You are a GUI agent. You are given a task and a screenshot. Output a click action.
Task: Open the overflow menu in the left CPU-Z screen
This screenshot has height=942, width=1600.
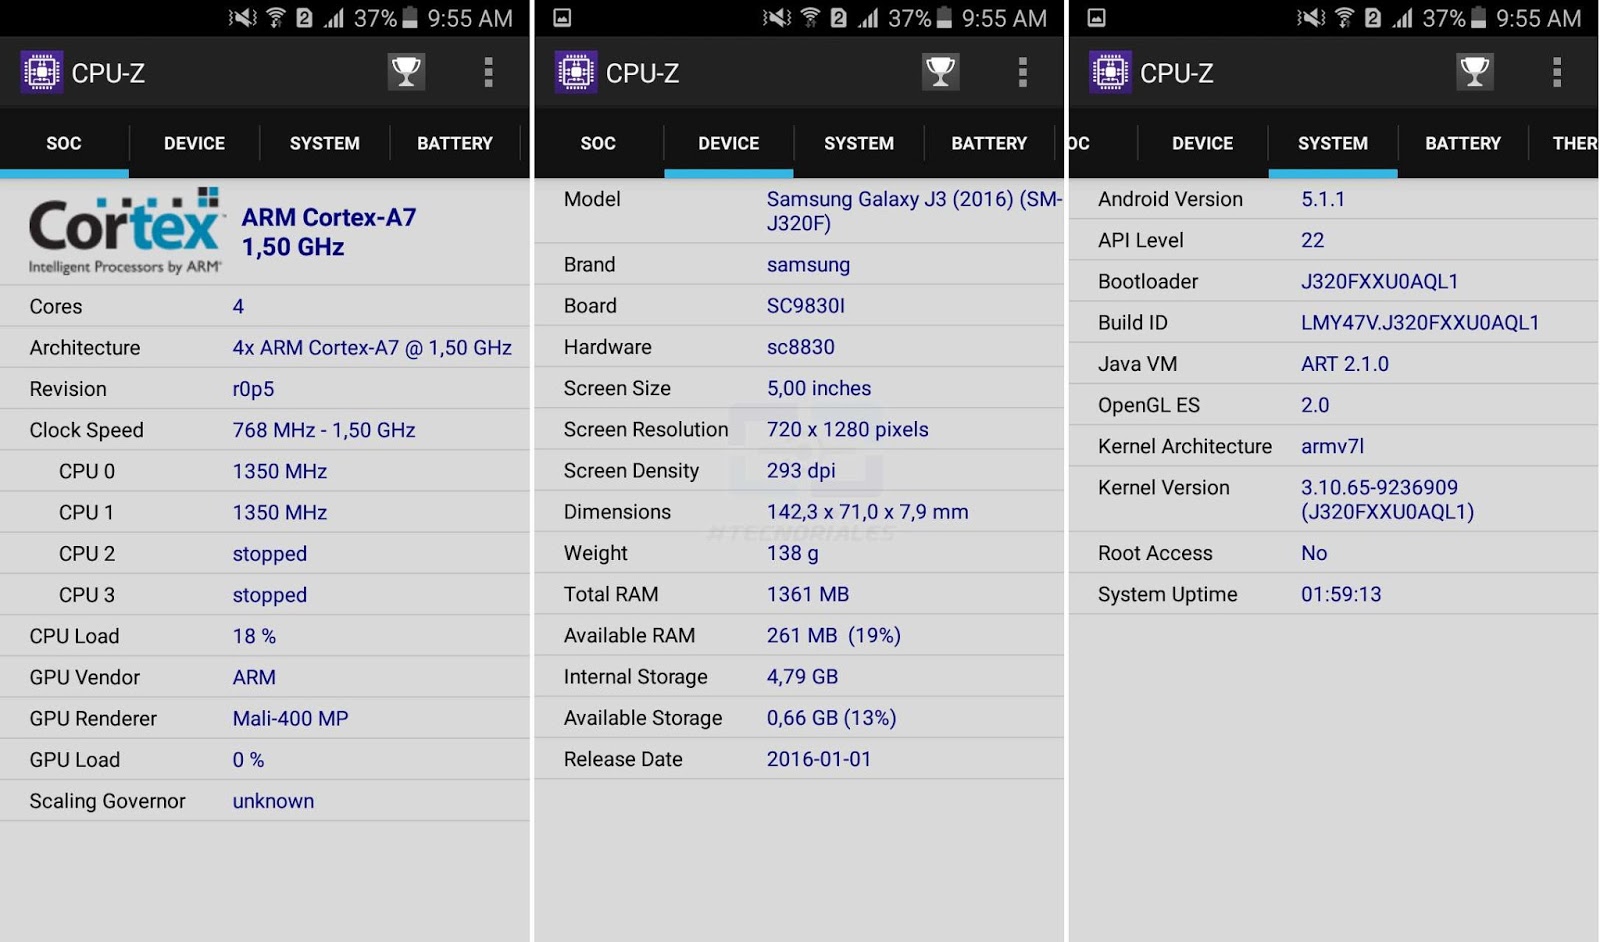(488, 72)
